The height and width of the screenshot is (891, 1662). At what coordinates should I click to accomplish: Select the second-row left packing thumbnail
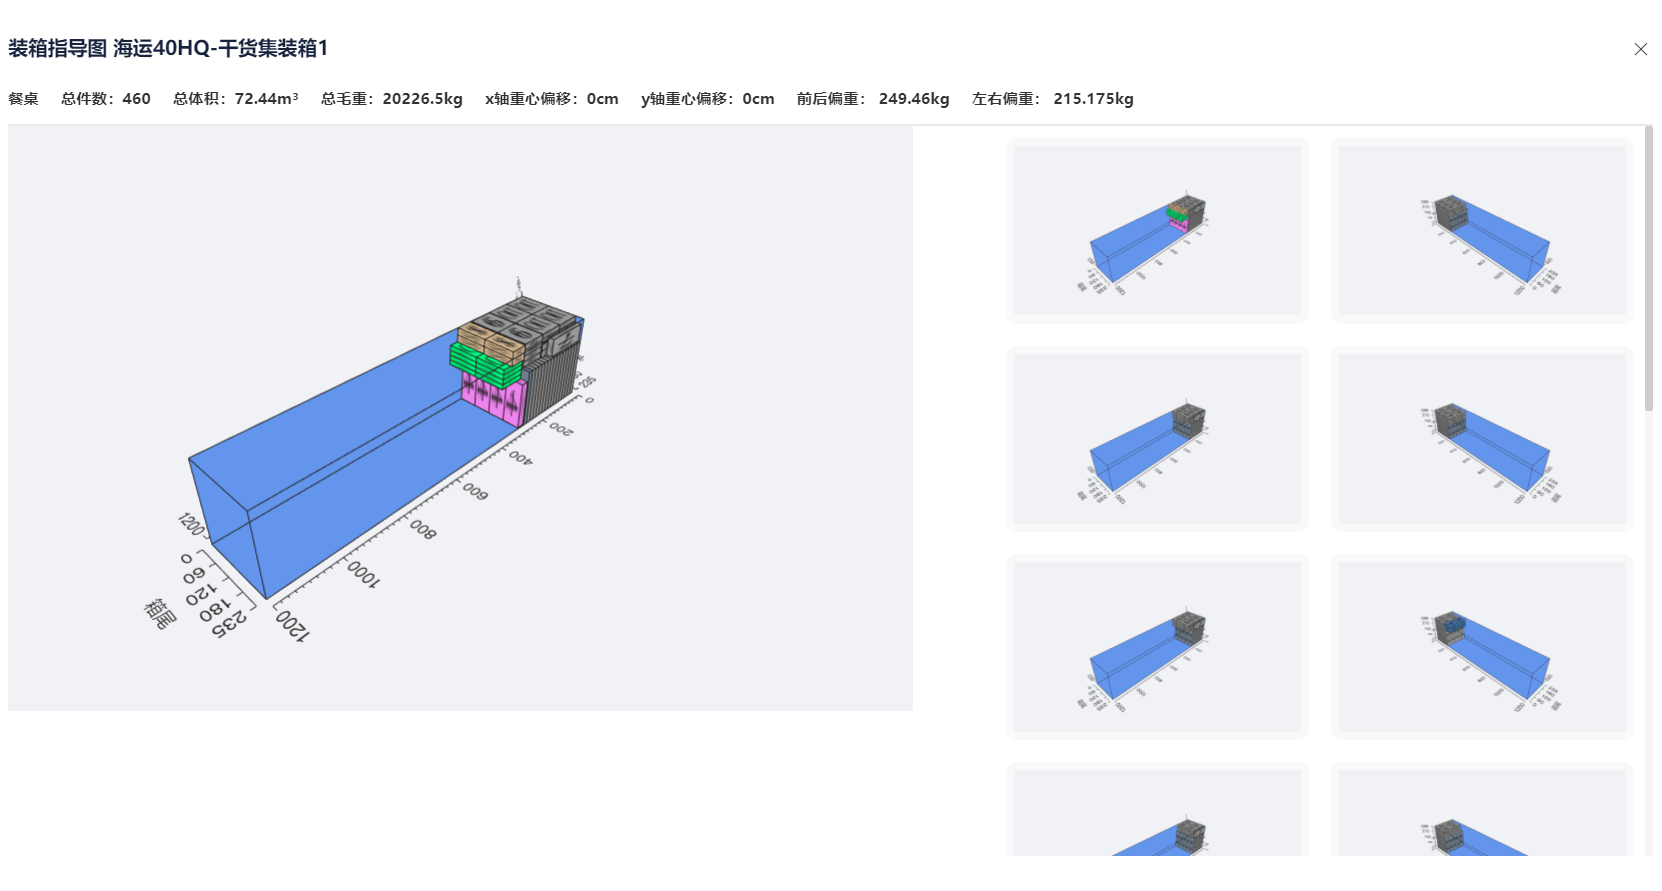[1157, 439]
